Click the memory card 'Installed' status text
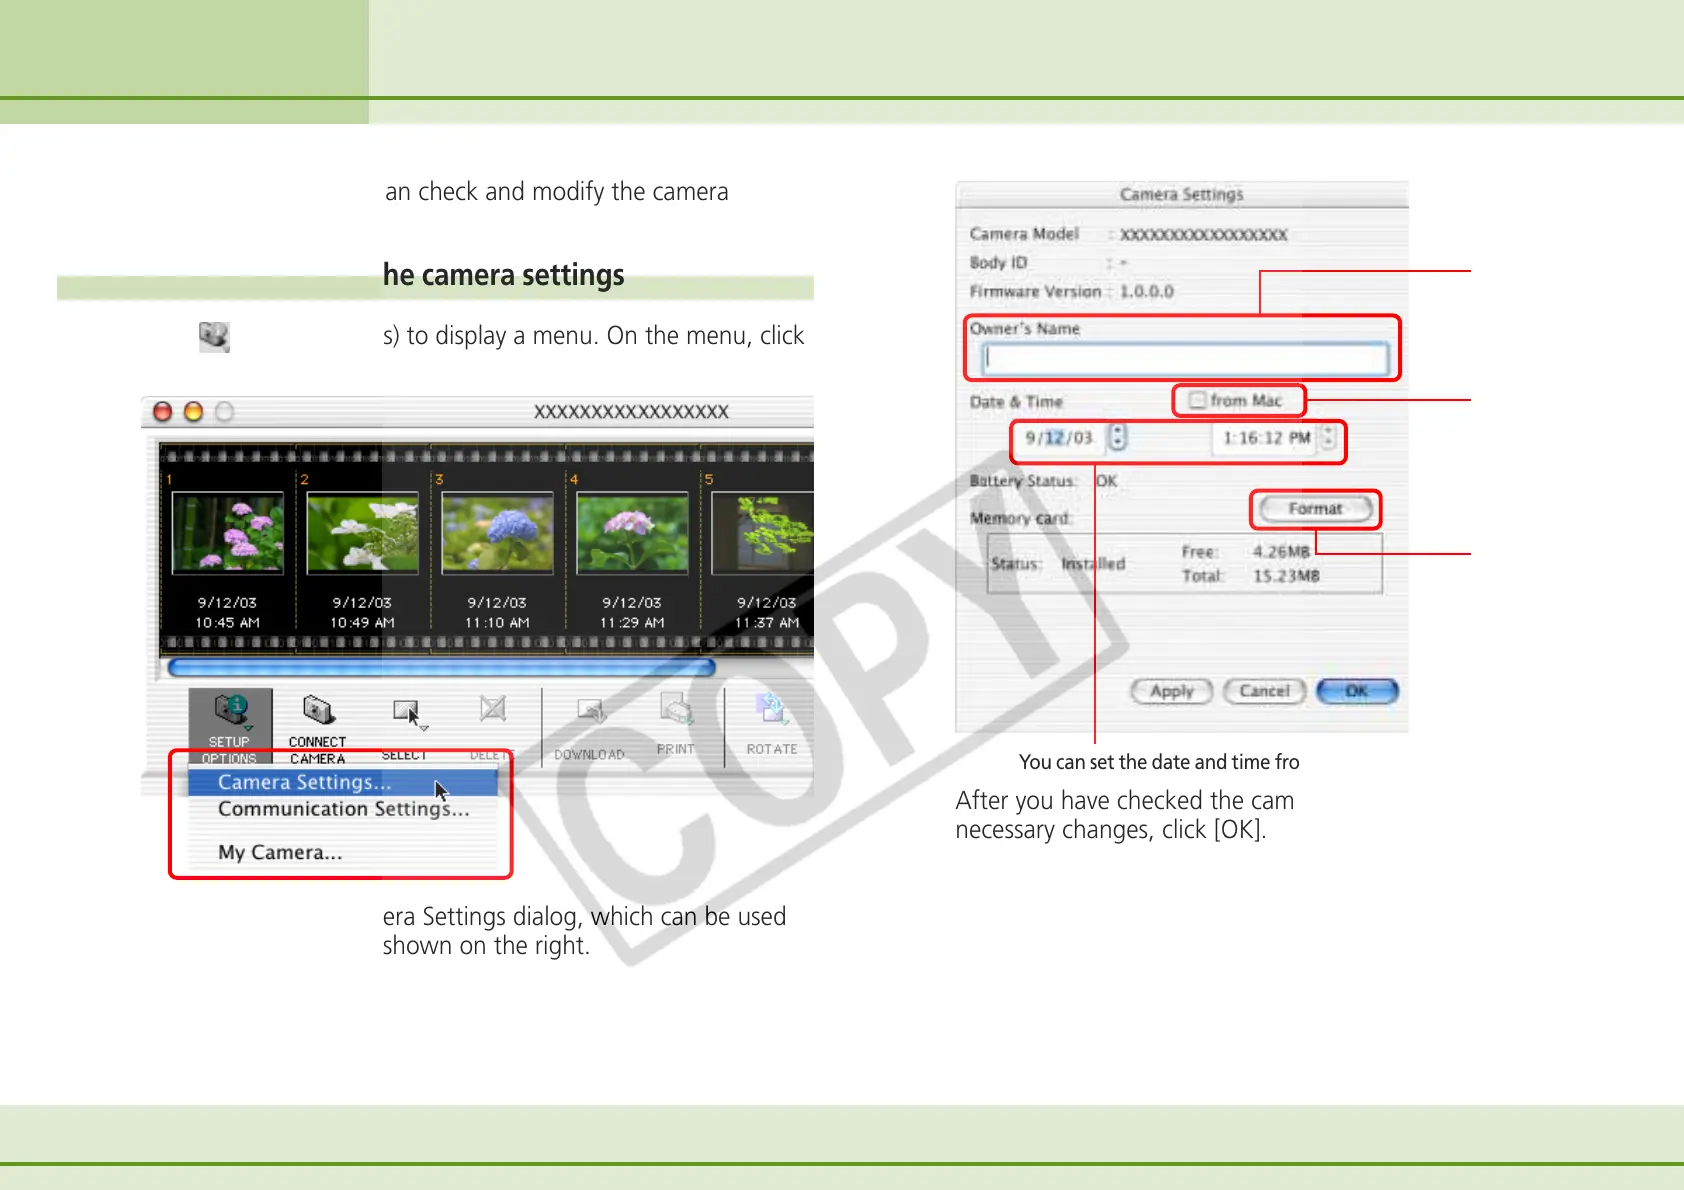 (1093, 564)
